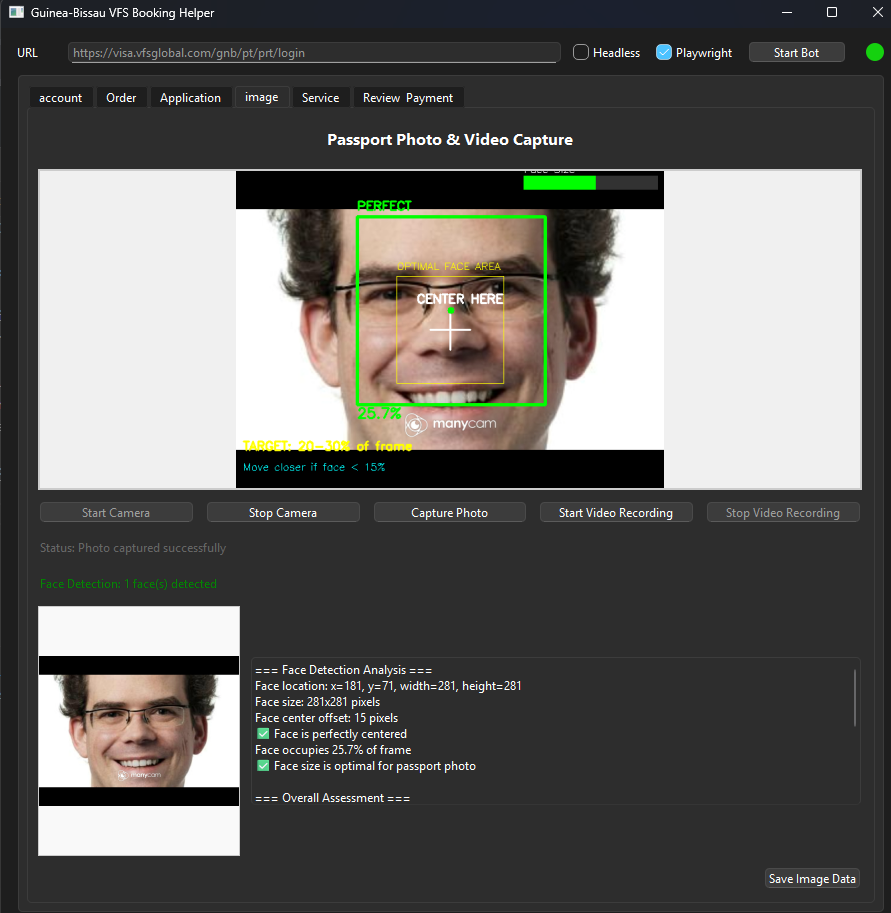
Task: Open the Order tab
Action: [x=121, y=98]
